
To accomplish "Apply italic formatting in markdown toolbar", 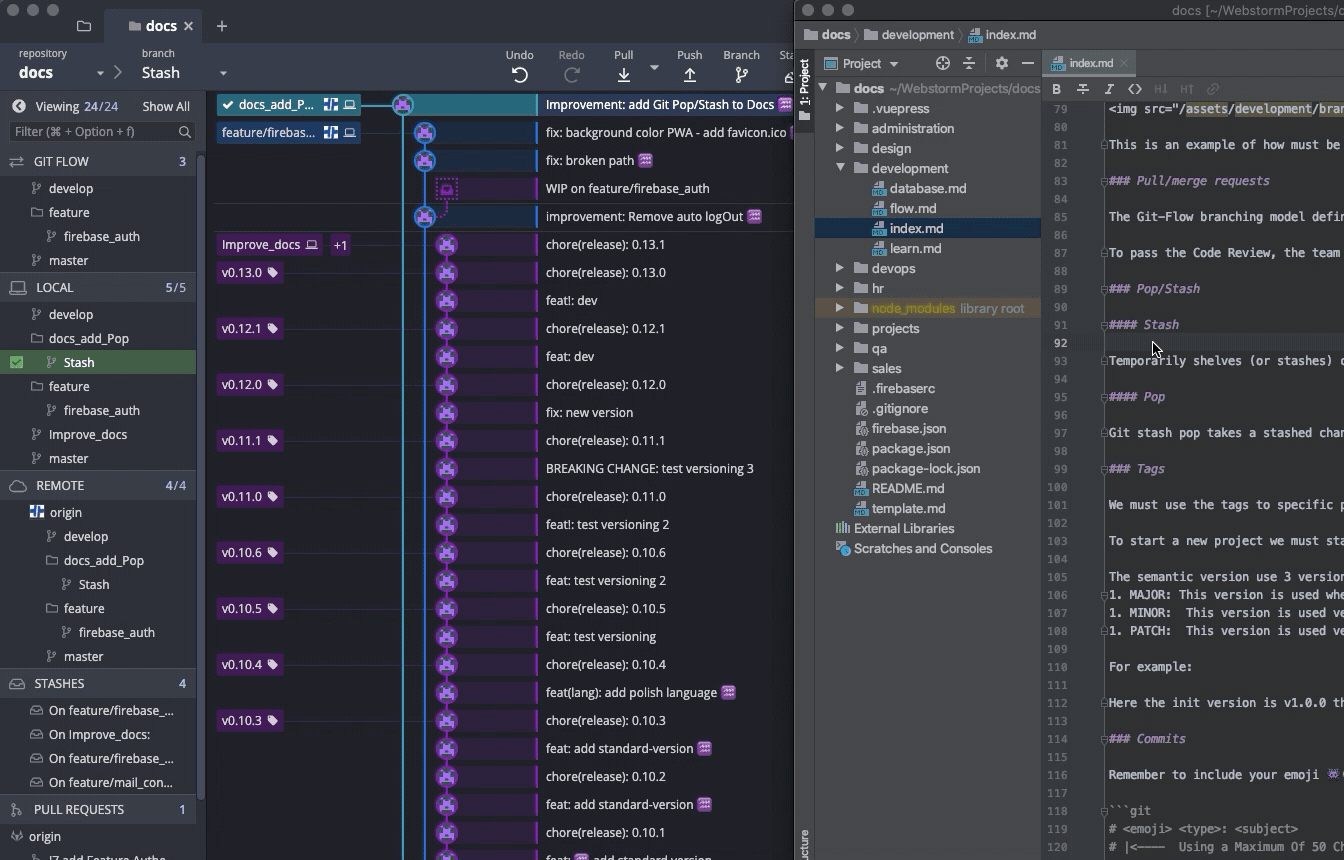I will pos(1109,89).
